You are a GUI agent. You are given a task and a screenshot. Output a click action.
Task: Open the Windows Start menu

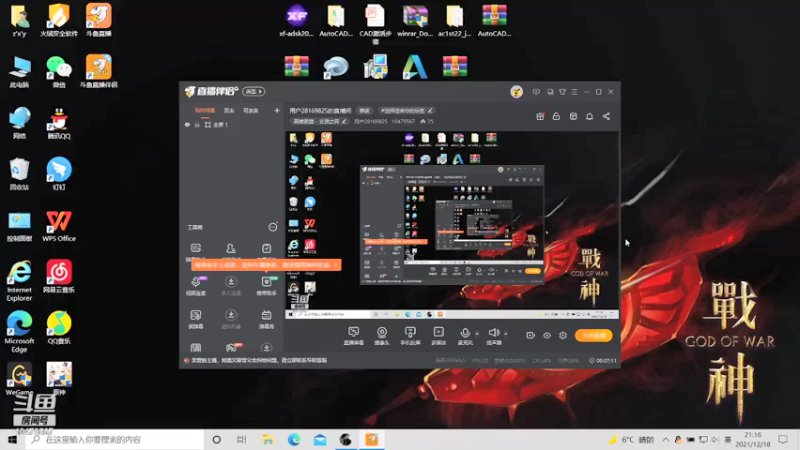[12, 439]
